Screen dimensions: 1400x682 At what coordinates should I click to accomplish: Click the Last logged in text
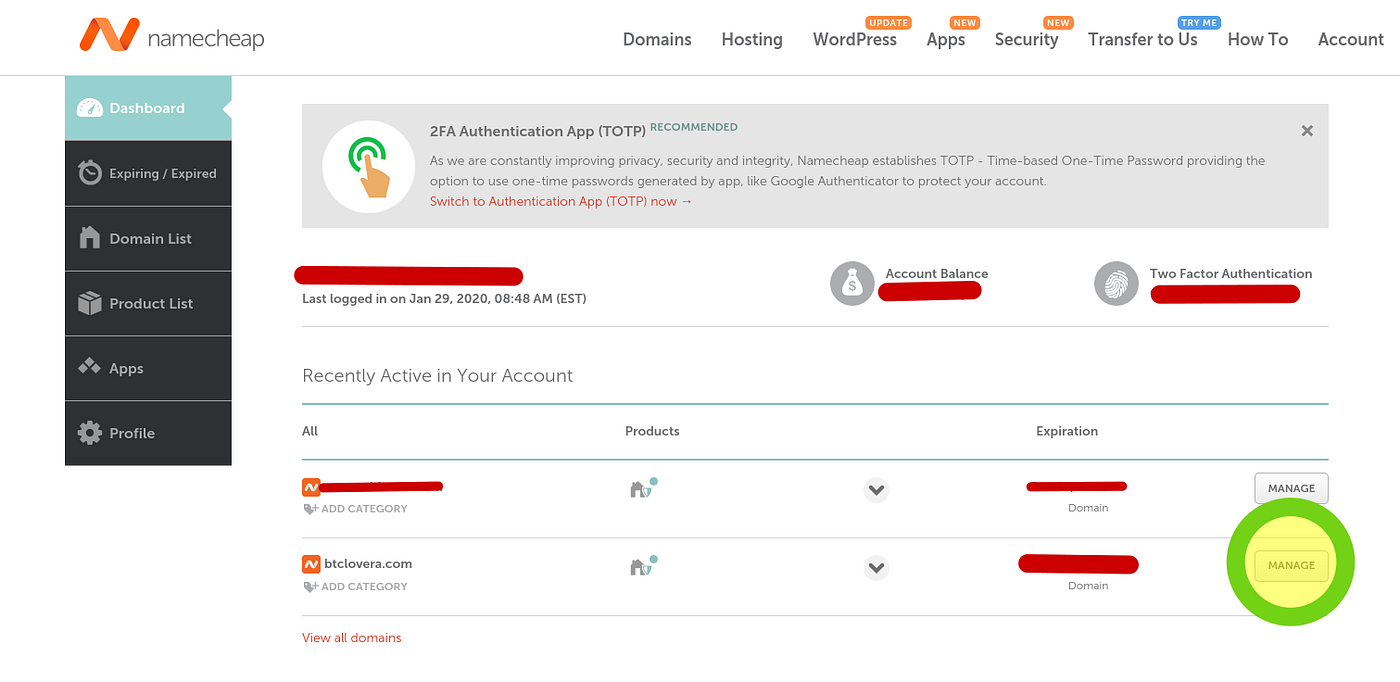point(444,298)
